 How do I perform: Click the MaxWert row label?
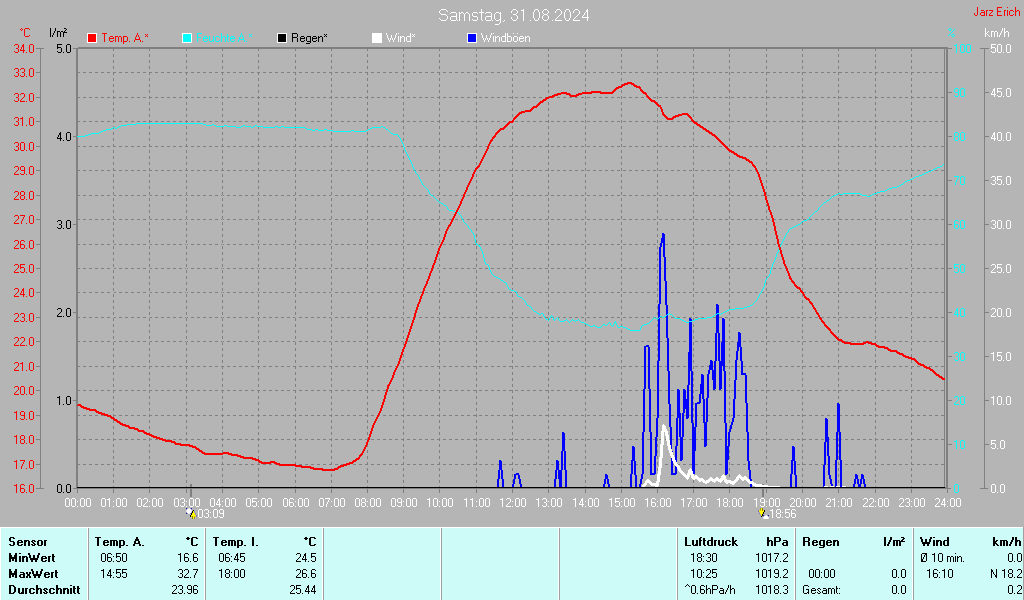click(x=33, y=574)
